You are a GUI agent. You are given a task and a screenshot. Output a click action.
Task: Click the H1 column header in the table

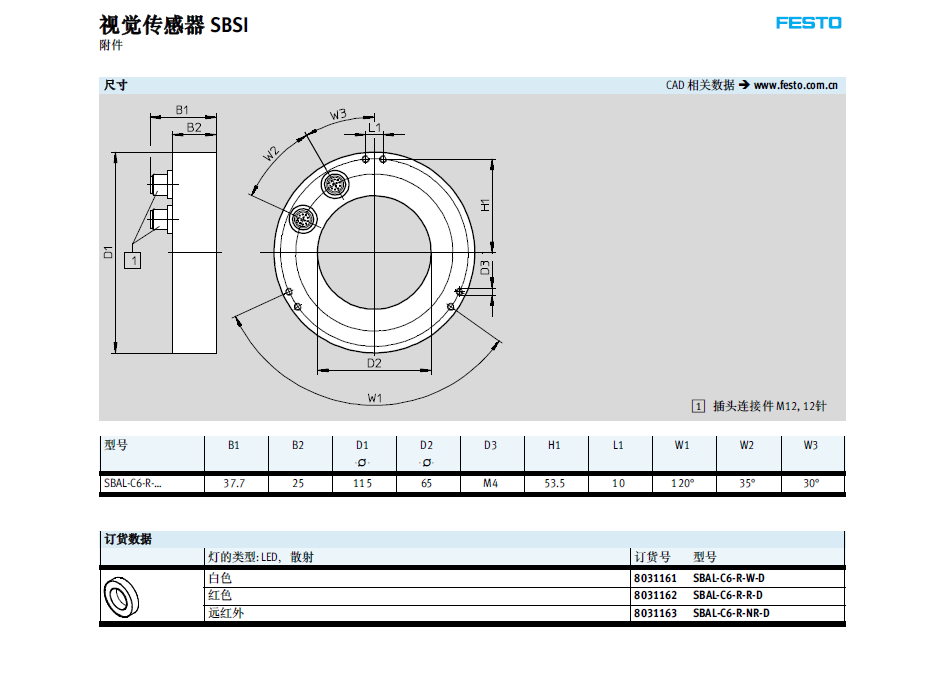click(554, 445)
